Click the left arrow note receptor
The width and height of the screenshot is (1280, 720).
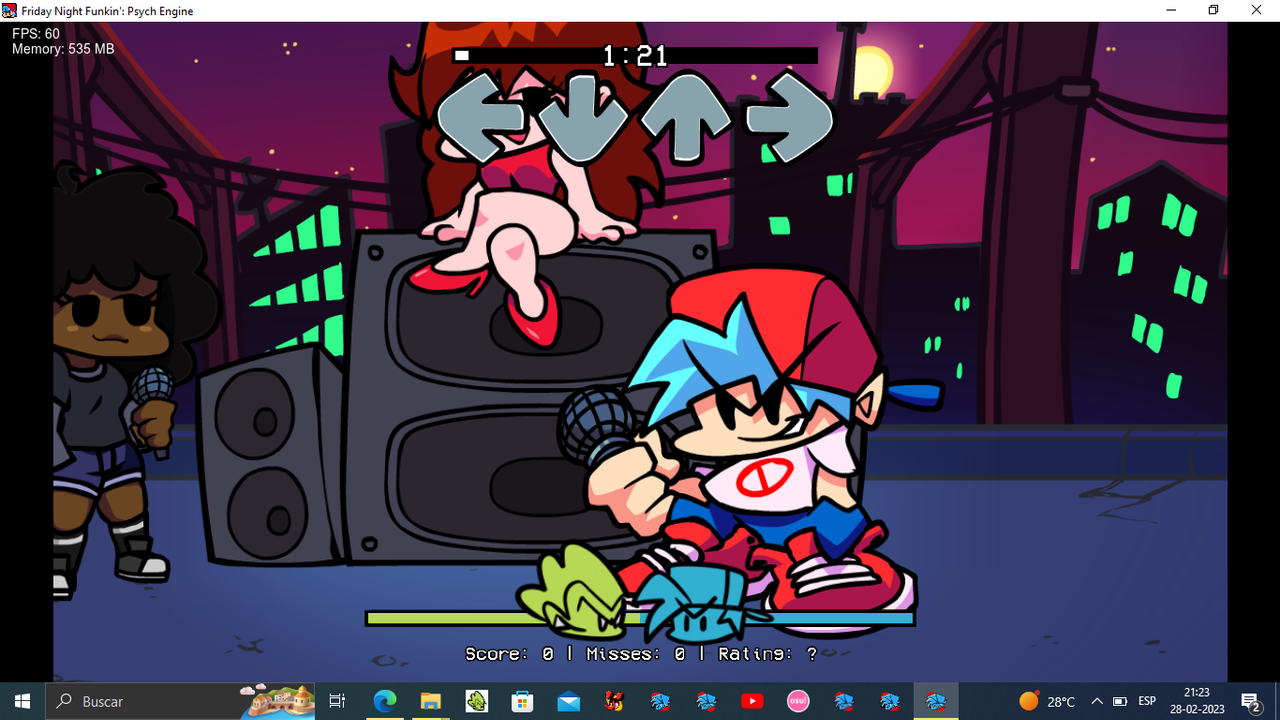pyautogui.click(x=481, y=117)
